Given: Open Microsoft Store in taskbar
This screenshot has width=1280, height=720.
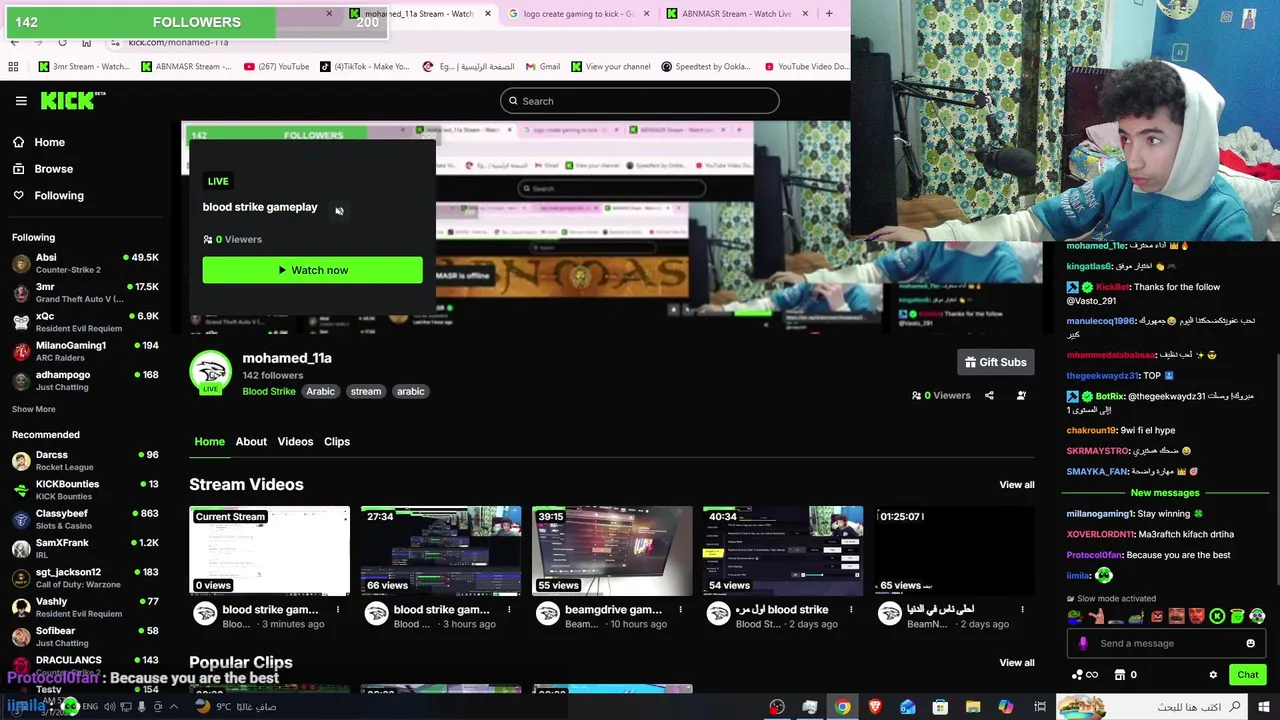Looking at the screenshot, I should point(940,707).
